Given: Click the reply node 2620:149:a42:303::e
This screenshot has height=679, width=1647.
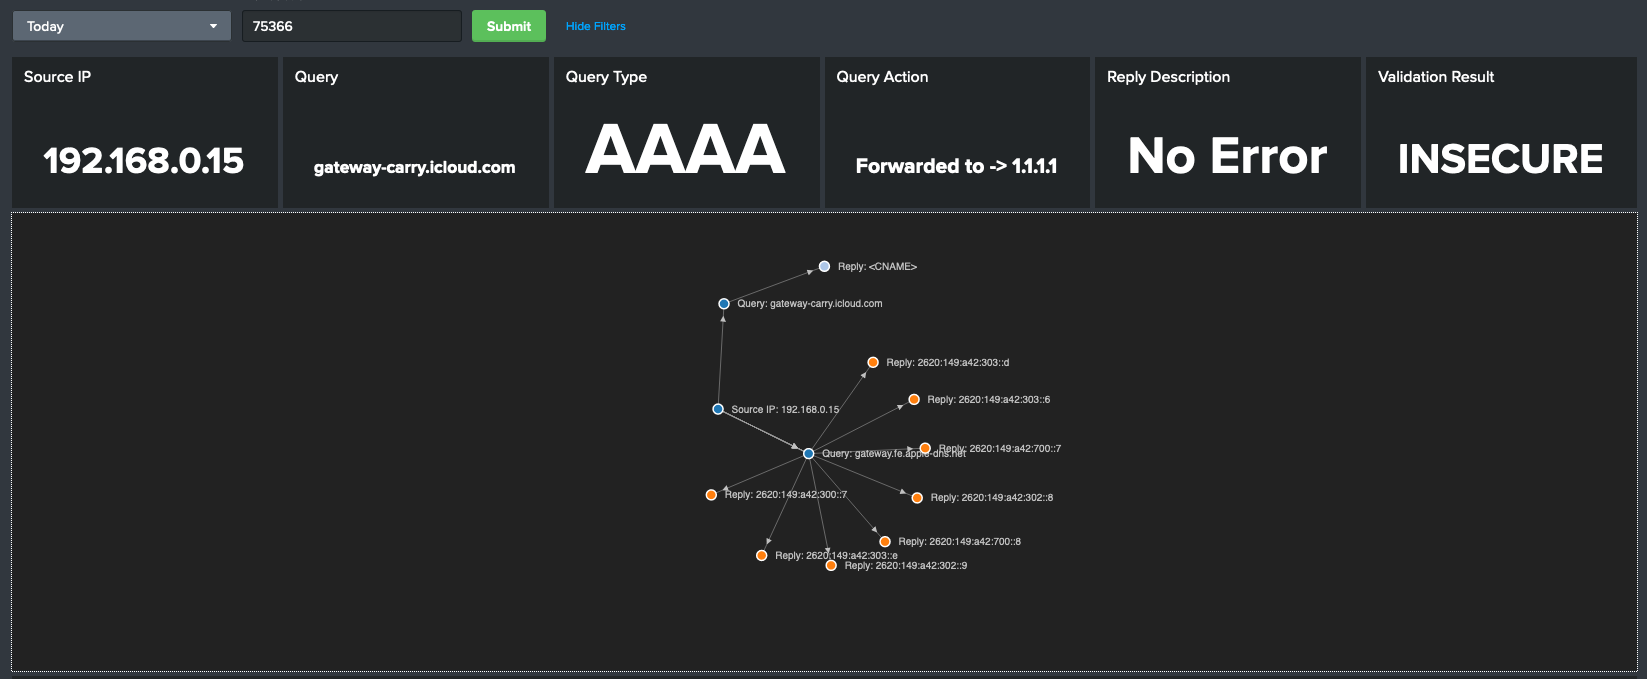Looking at the screenshot, I should [761, 555].
